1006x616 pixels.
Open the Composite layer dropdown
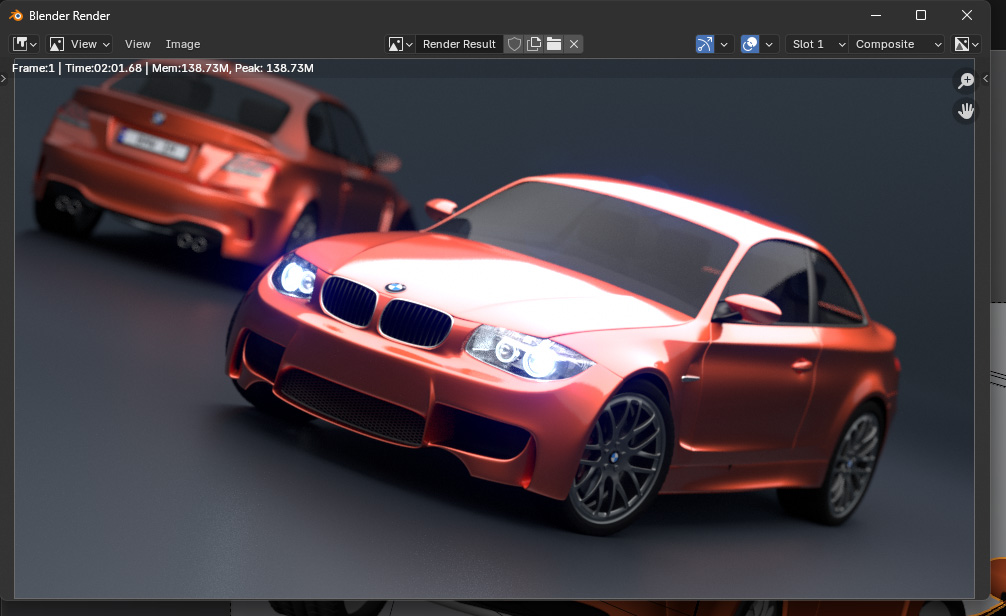pyautogui.click(x=897, y=44)
